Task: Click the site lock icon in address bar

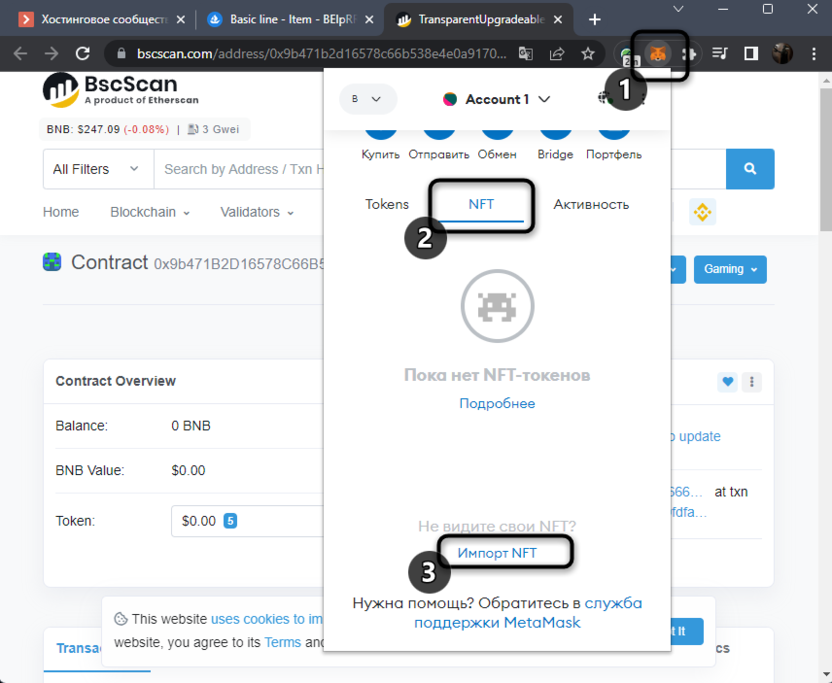Action: pyautogui.click(x=121, y=54)
